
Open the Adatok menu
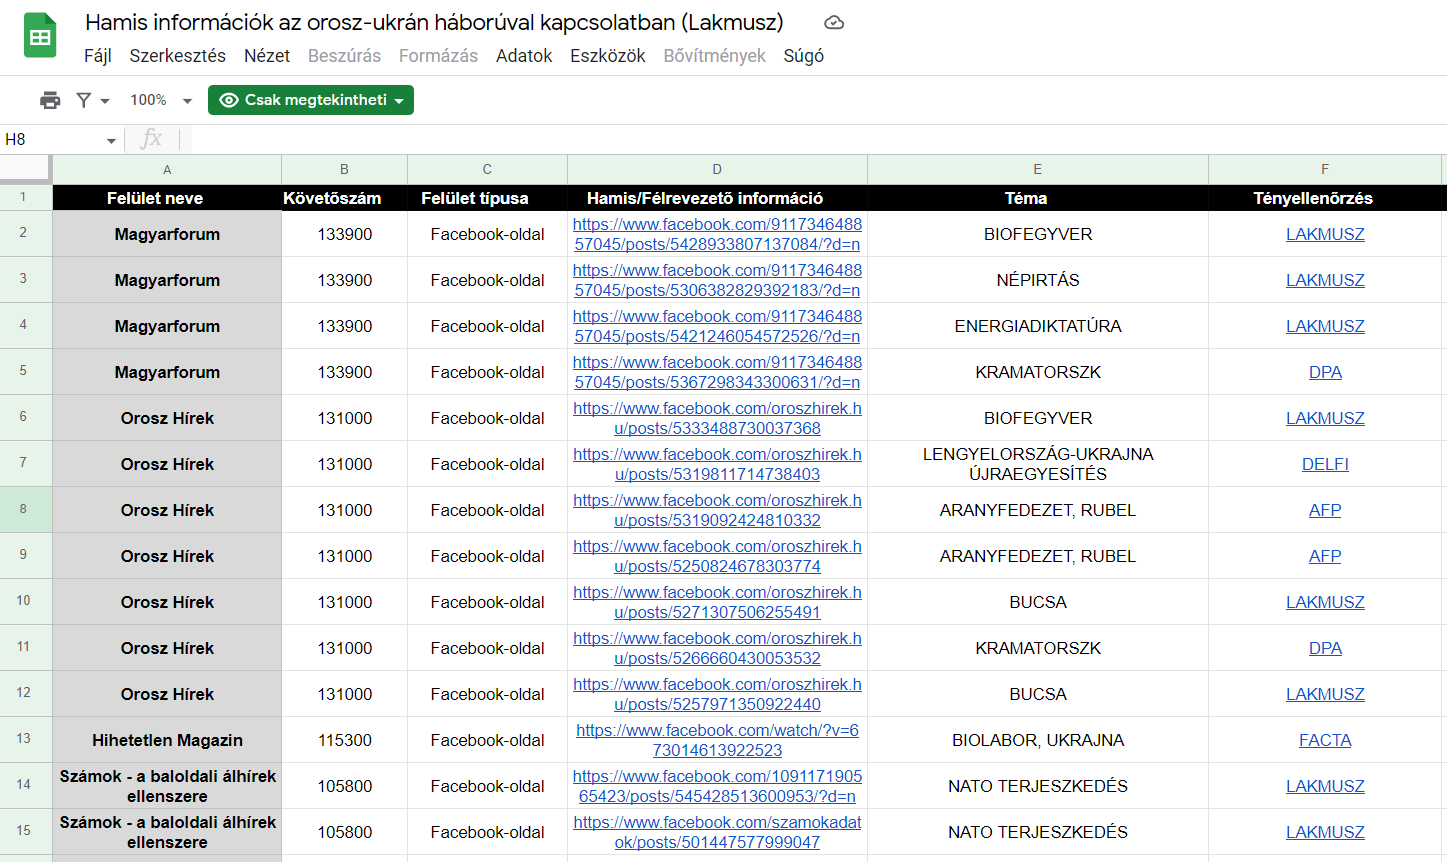524,56
